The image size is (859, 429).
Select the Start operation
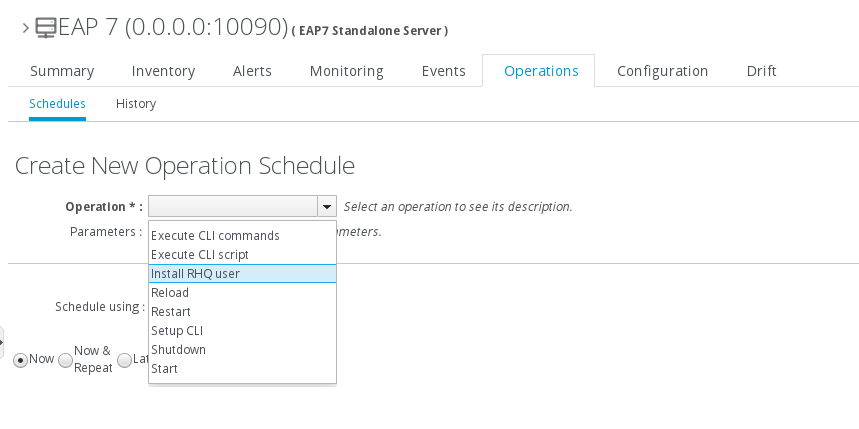165,369
